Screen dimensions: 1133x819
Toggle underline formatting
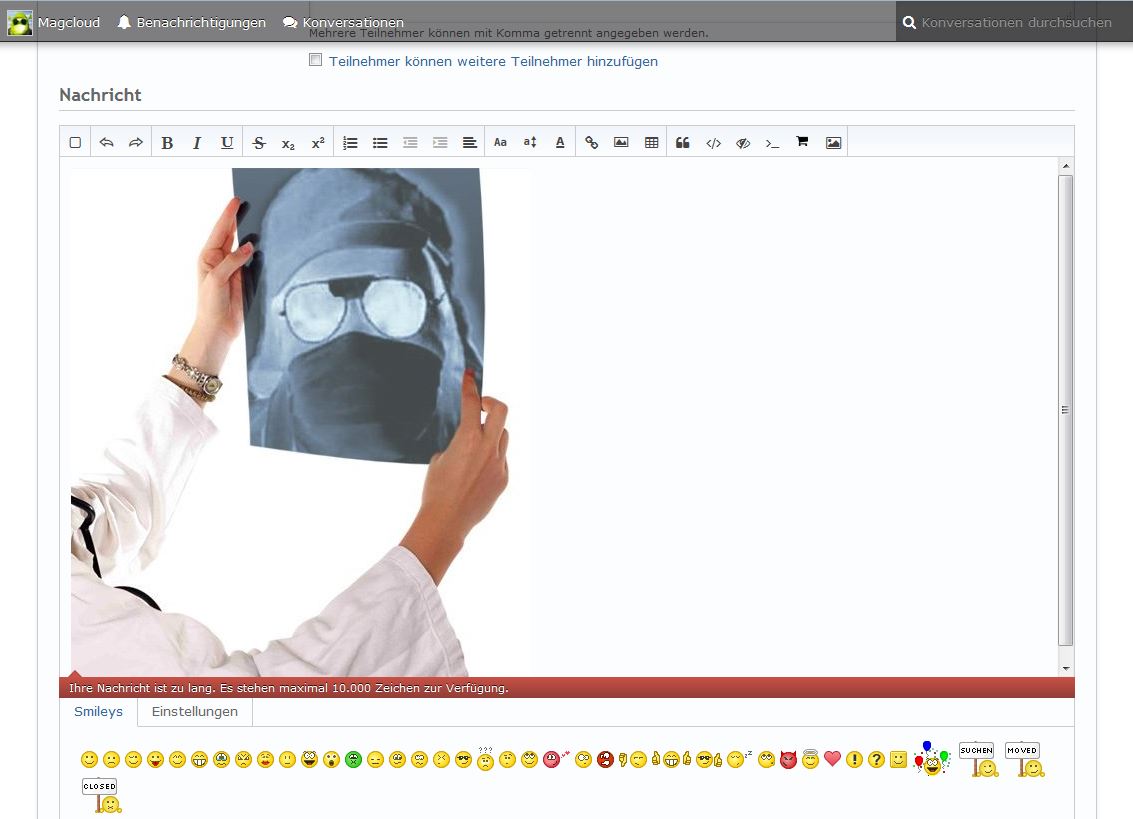tap(227, 142)
